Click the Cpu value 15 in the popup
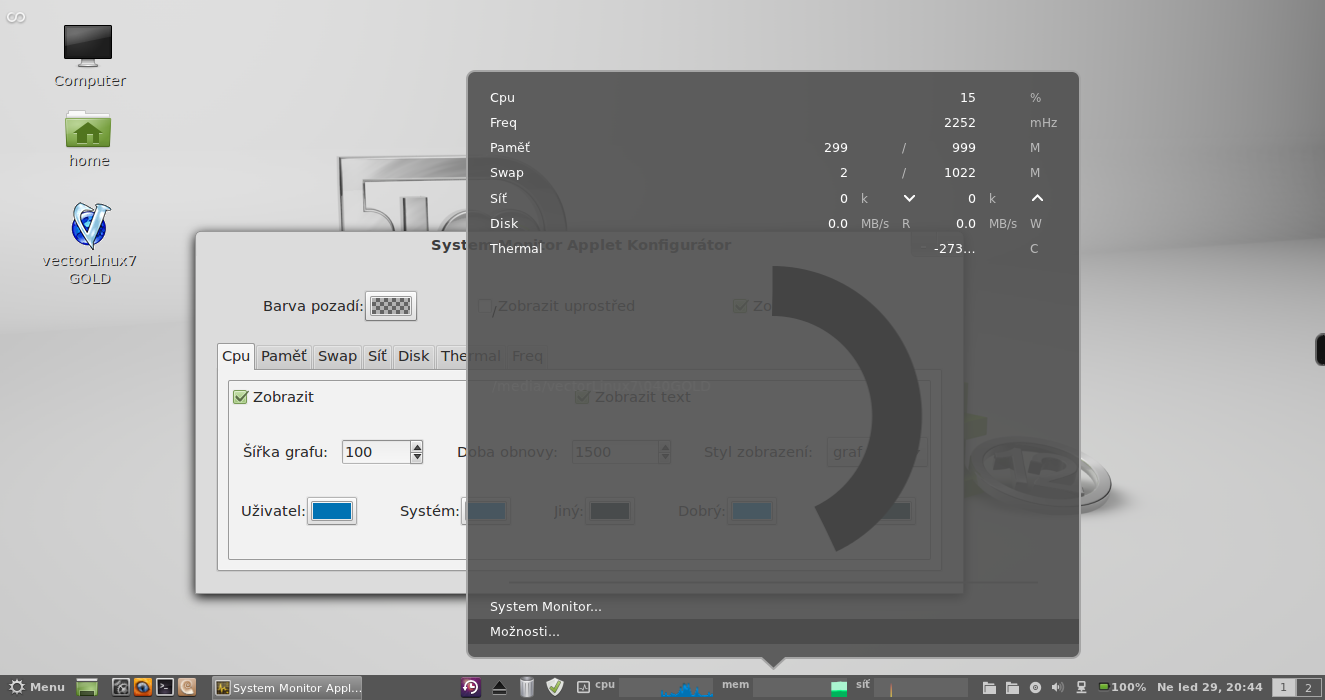The height and width of the screenshot is (700, 1325). pos(968,98)
